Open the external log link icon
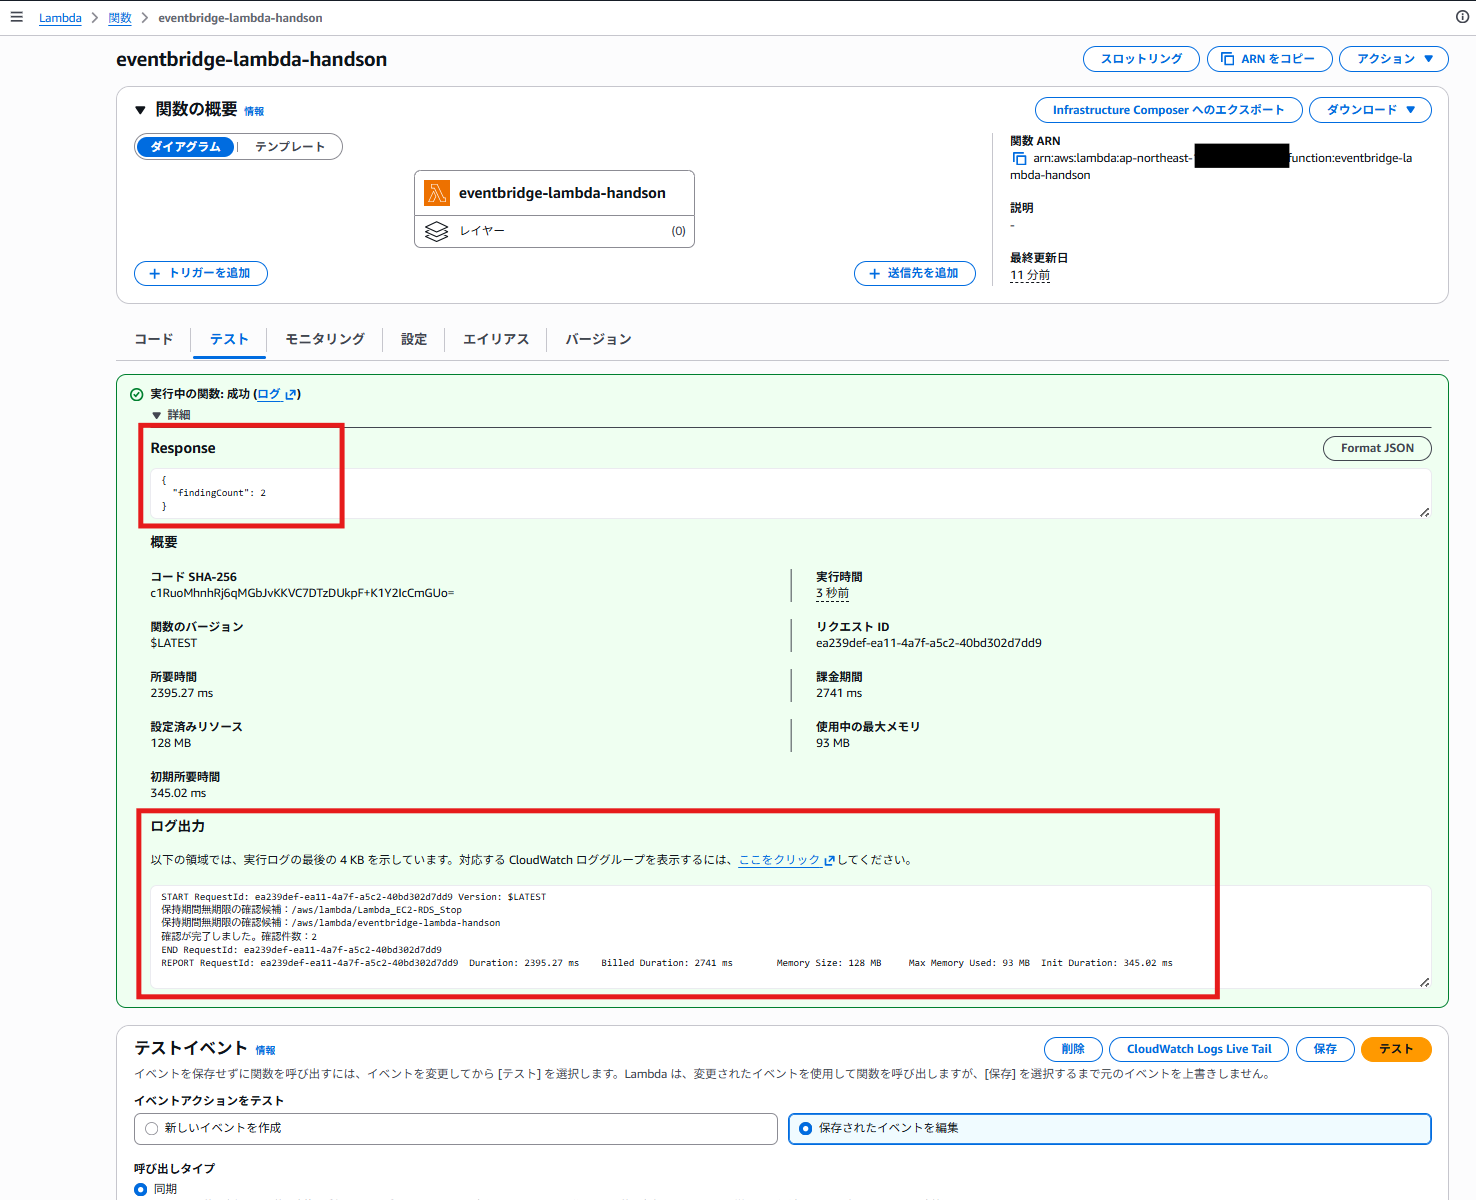 tap(291, 394)
